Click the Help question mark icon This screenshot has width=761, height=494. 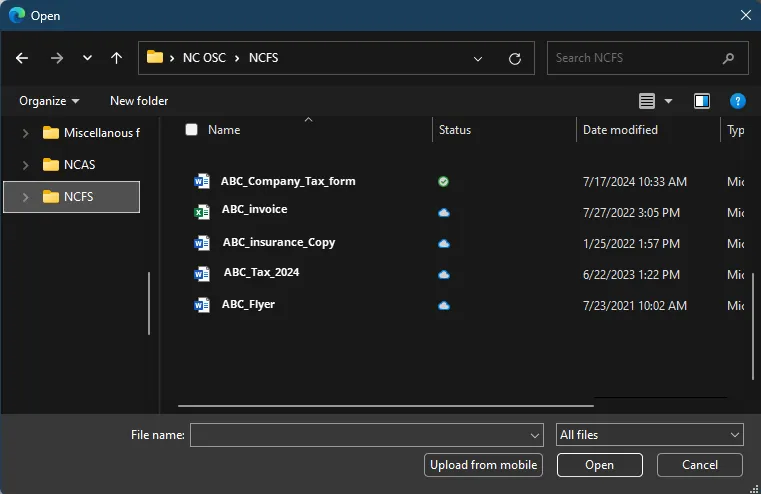[x=737, y=101]
